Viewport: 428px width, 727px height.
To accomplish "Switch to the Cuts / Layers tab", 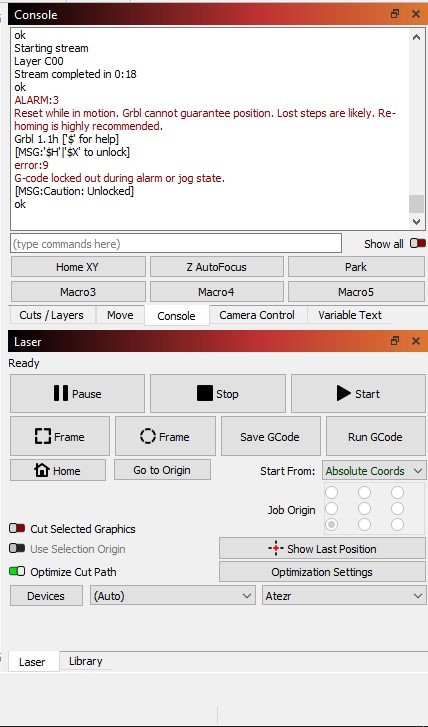I will tap(51, 315).
